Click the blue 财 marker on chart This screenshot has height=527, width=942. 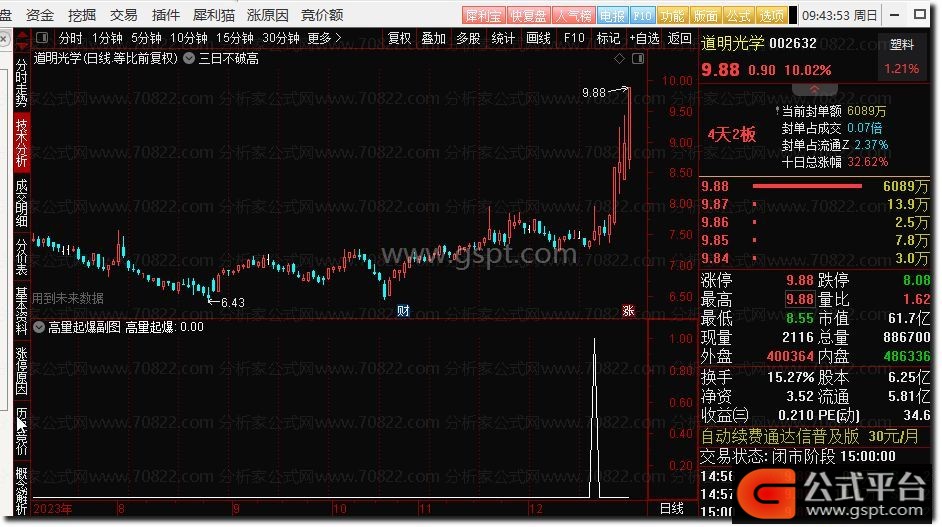pyautogui.click(x=403, y=311)
